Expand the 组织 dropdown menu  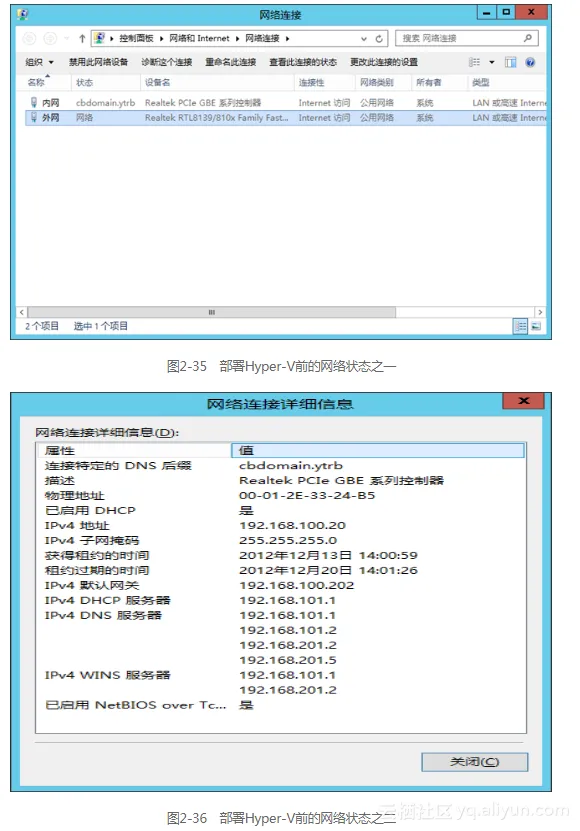[40, 63]
